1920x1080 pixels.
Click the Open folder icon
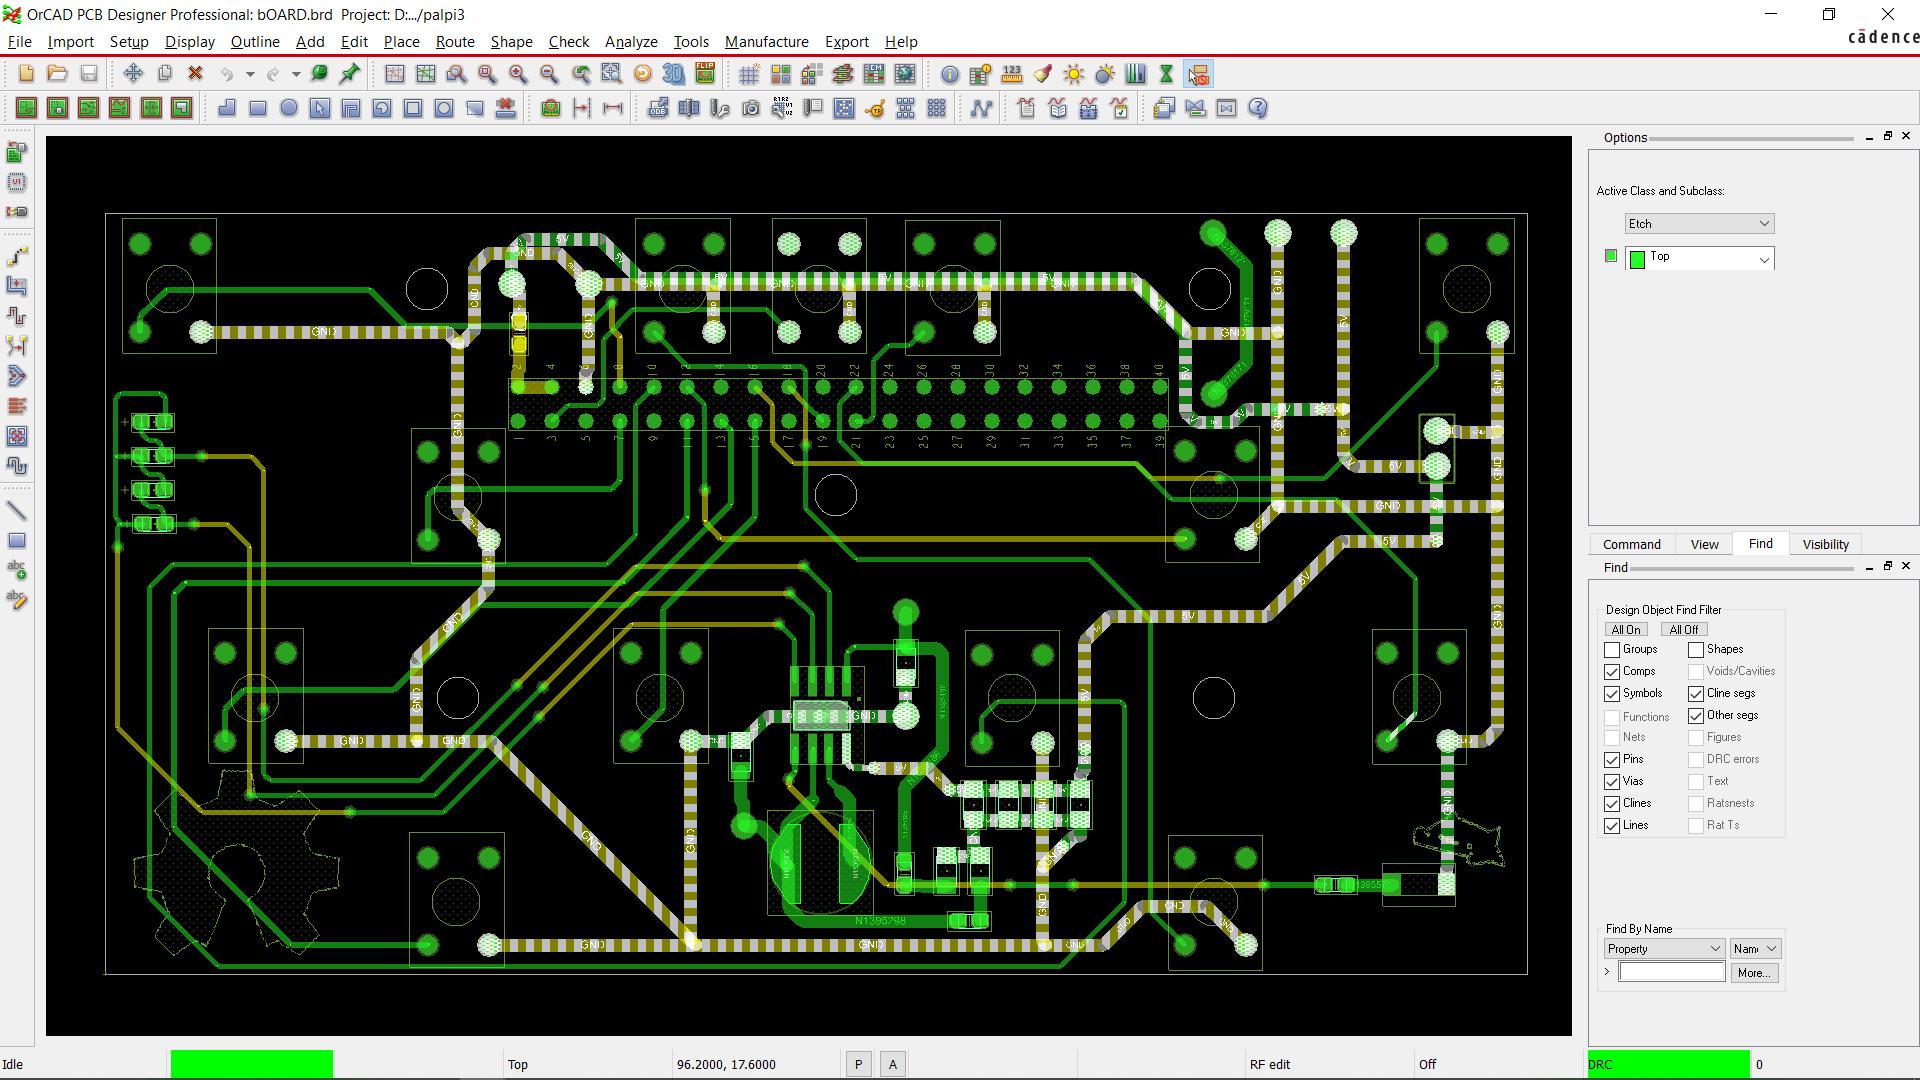click(58, 74)
